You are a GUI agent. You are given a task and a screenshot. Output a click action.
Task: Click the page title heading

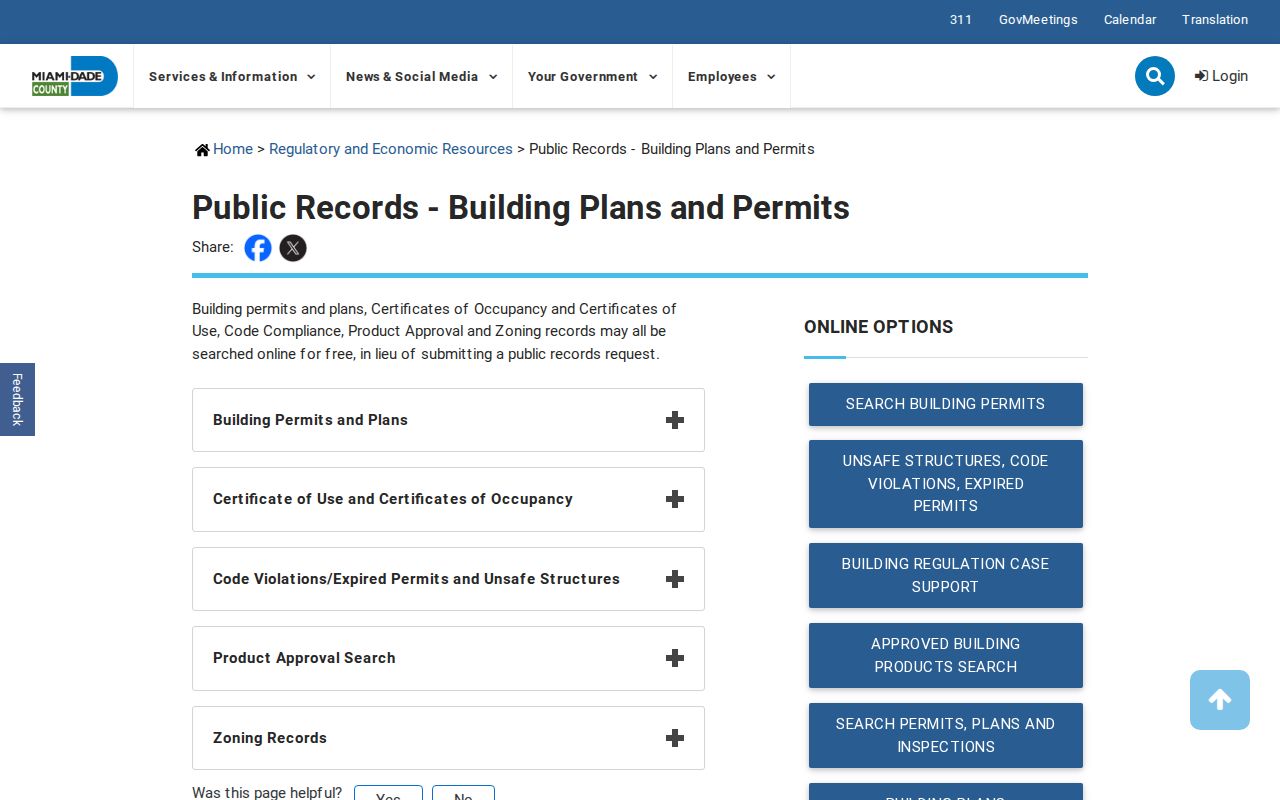[x=521, y=208]
